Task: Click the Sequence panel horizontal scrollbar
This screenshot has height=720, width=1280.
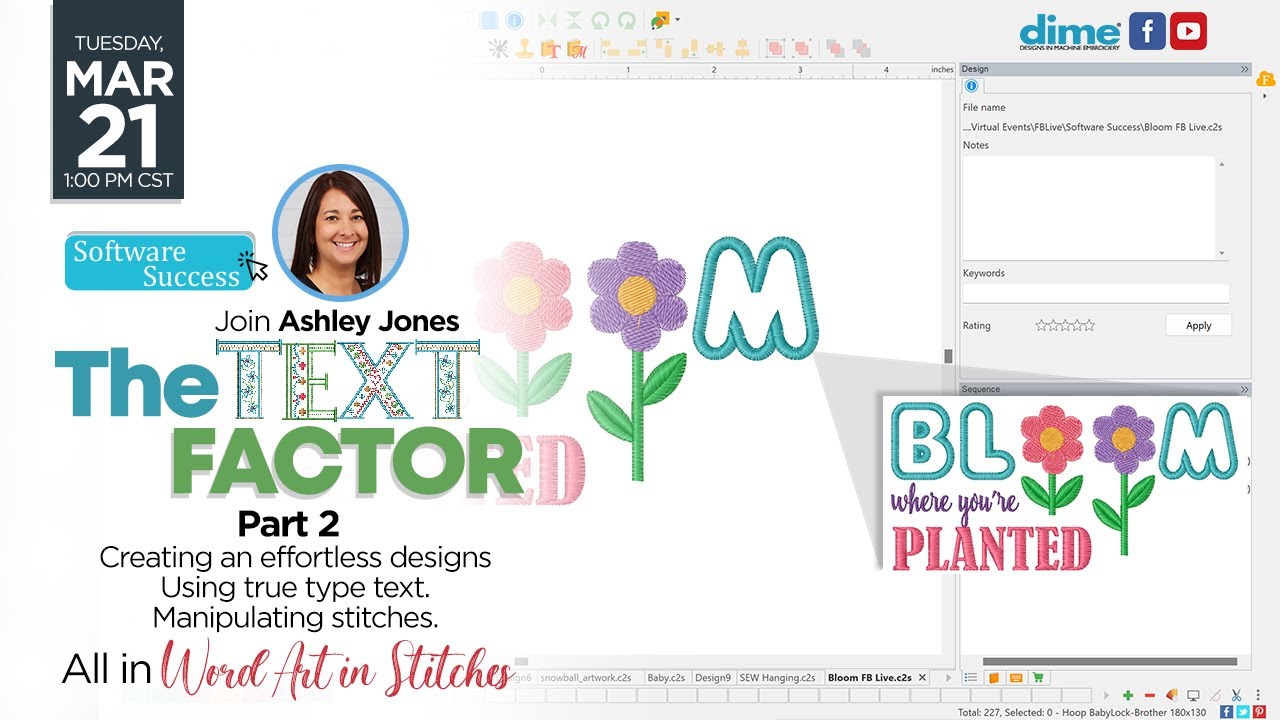Action: click(x=1110, y=661)
